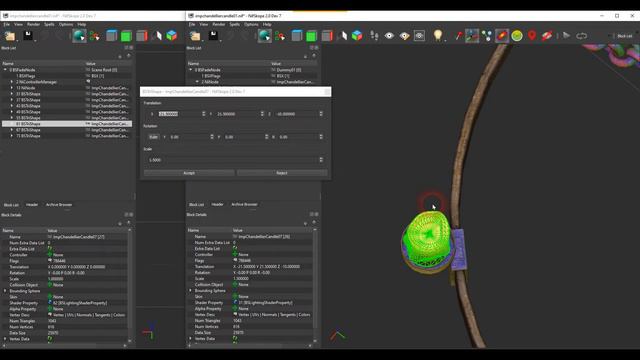640x360 pixels.
Task: Click the Translation Y value field
Action: point(238,114)
